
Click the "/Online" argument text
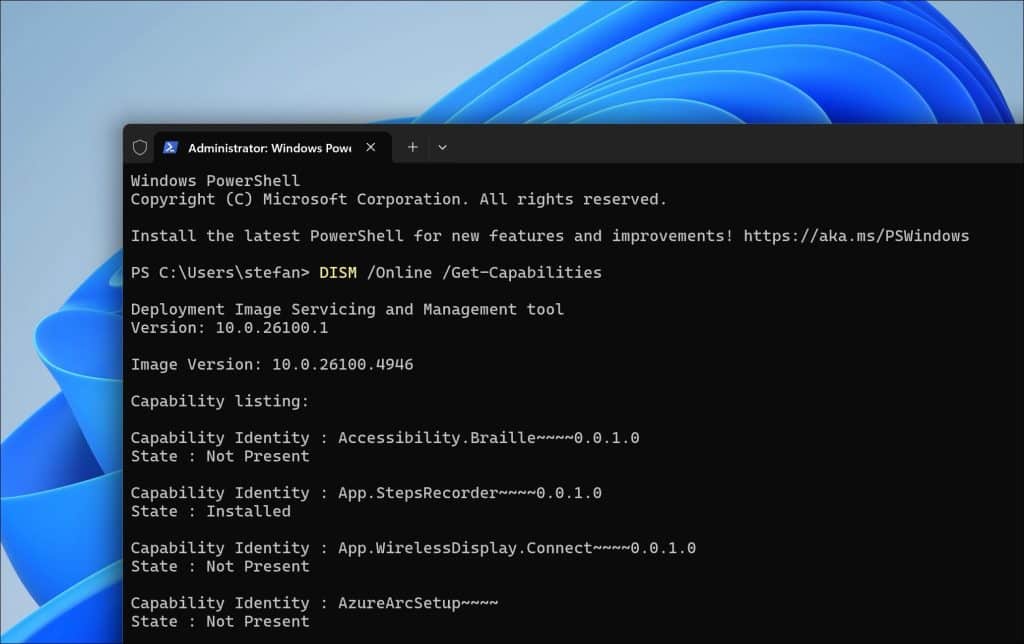pos(399,272)
